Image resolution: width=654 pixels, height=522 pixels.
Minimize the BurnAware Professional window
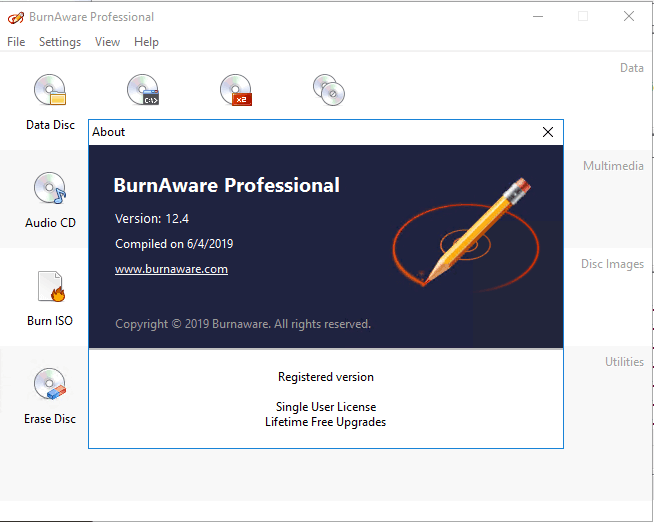click(x=538, y=17)
